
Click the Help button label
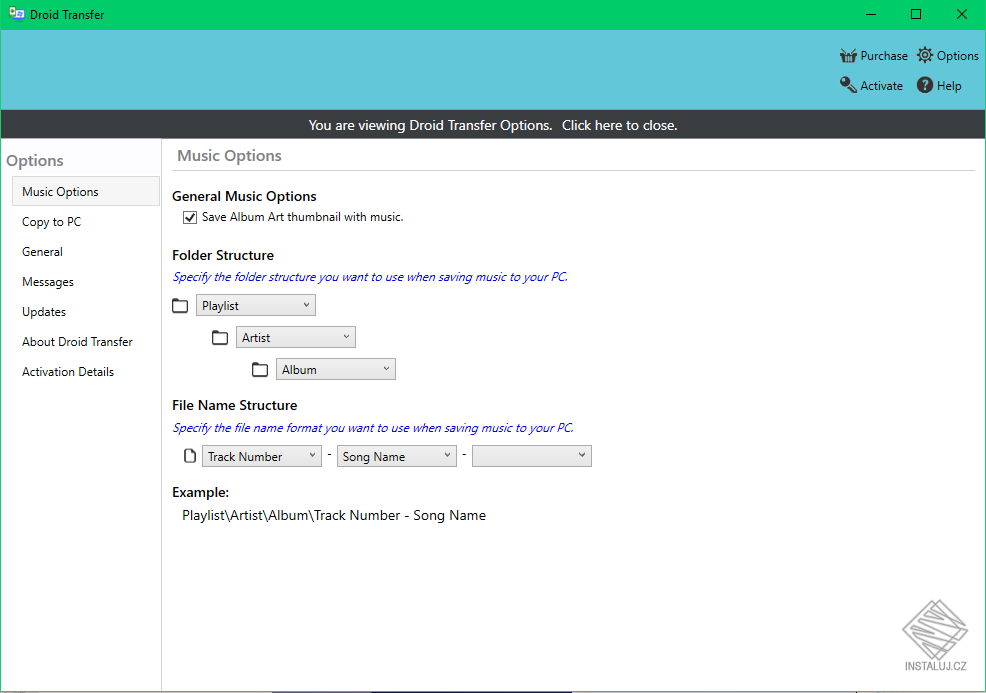(x=949, y=86)
